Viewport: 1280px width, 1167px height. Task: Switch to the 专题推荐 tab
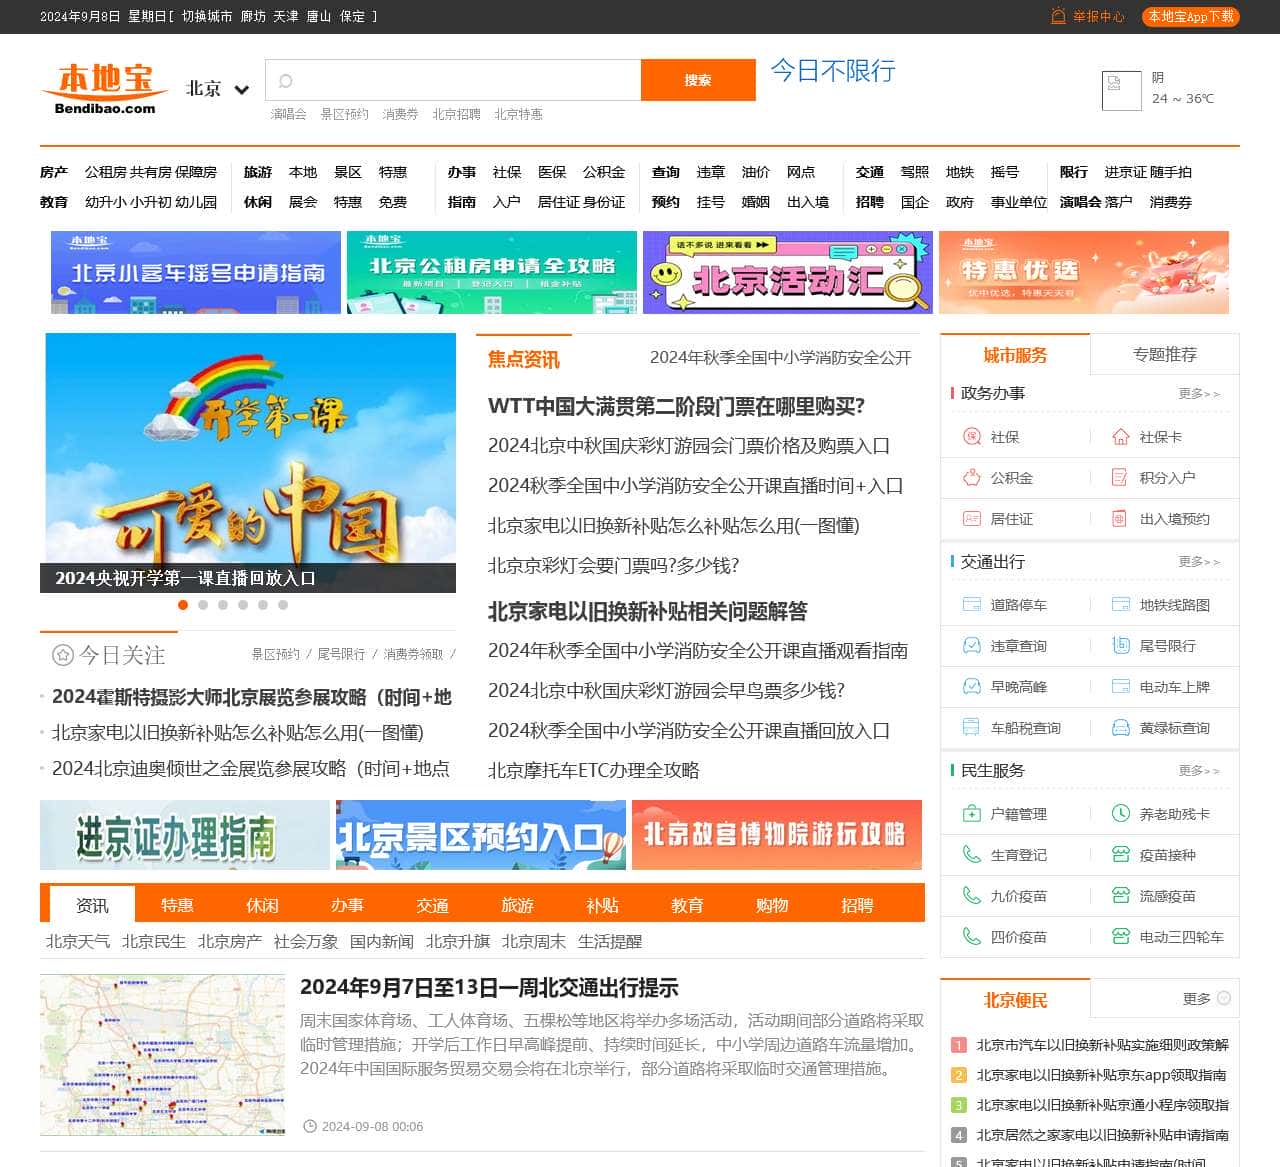click(x=1164, y=355)
